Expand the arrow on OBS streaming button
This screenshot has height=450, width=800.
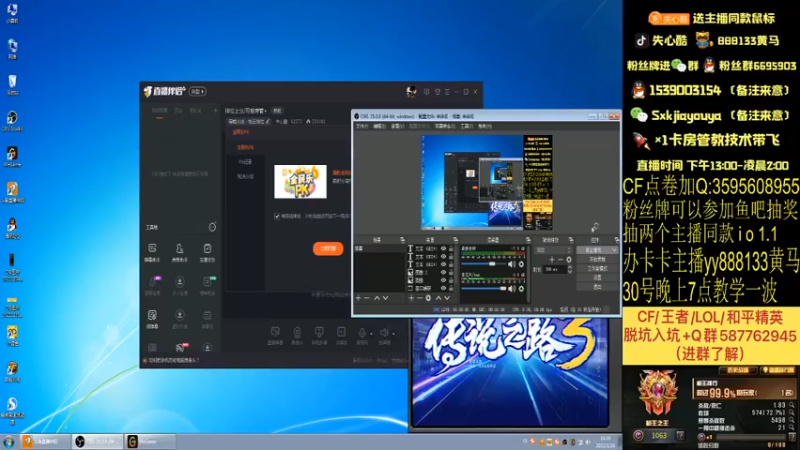[x=614, y=250]
